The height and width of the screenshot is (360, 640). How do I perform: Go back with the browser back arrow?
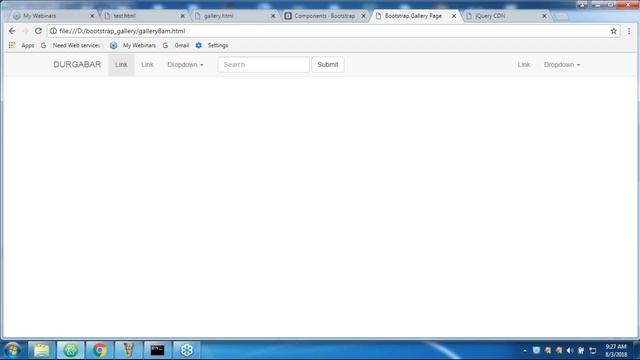pyautogui.click(x=12, y=31)
